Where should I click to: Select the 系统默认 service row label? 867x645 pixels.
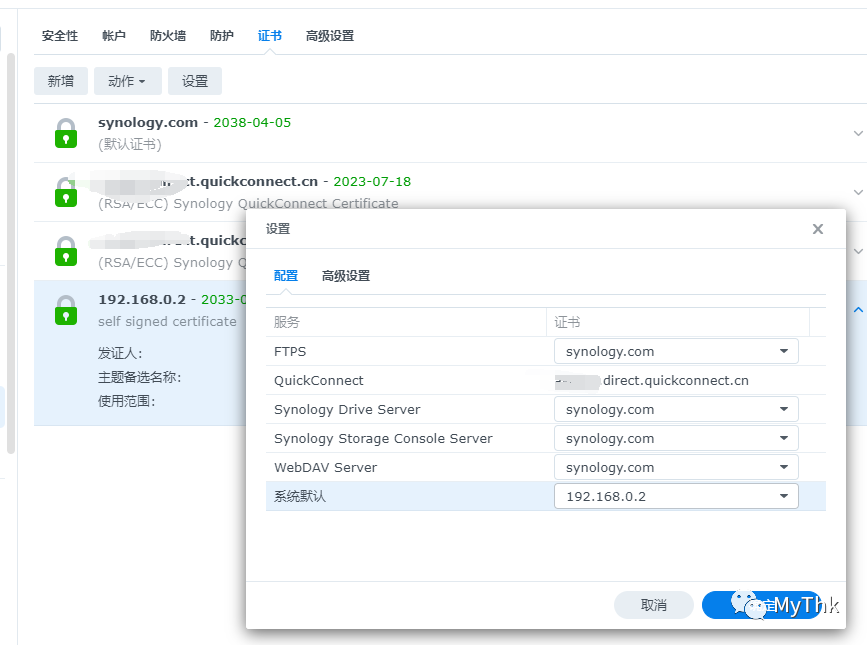pos(300,496)
